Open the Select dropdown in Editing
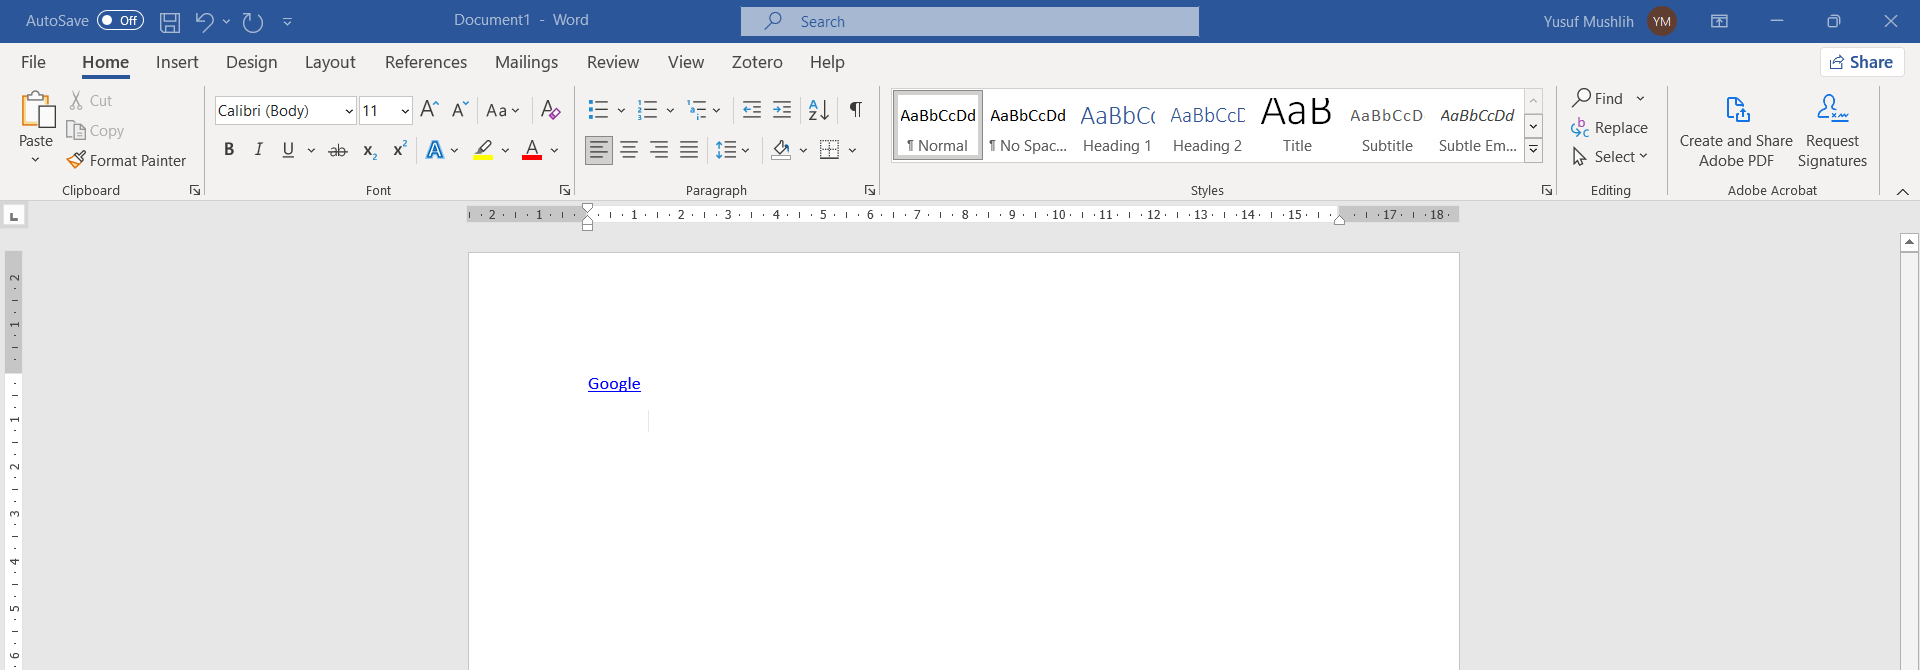The width and height of the screenshot is (1920, 670). (x=1610, y=157)
